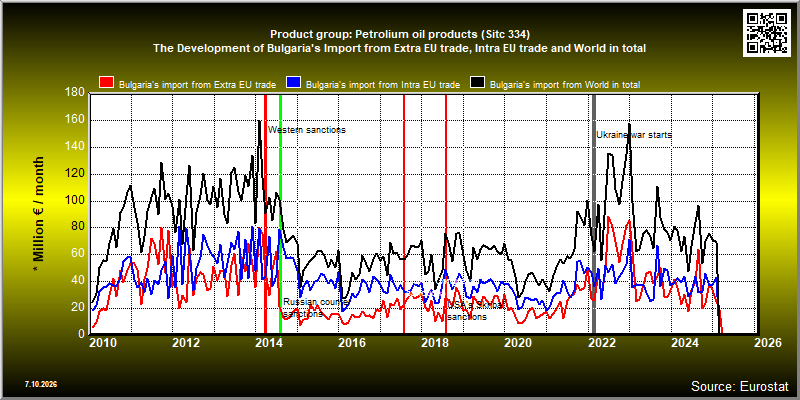Click the 2020 x-axis label
Screen dimensions: 800x400
click(x=519, y=343)
